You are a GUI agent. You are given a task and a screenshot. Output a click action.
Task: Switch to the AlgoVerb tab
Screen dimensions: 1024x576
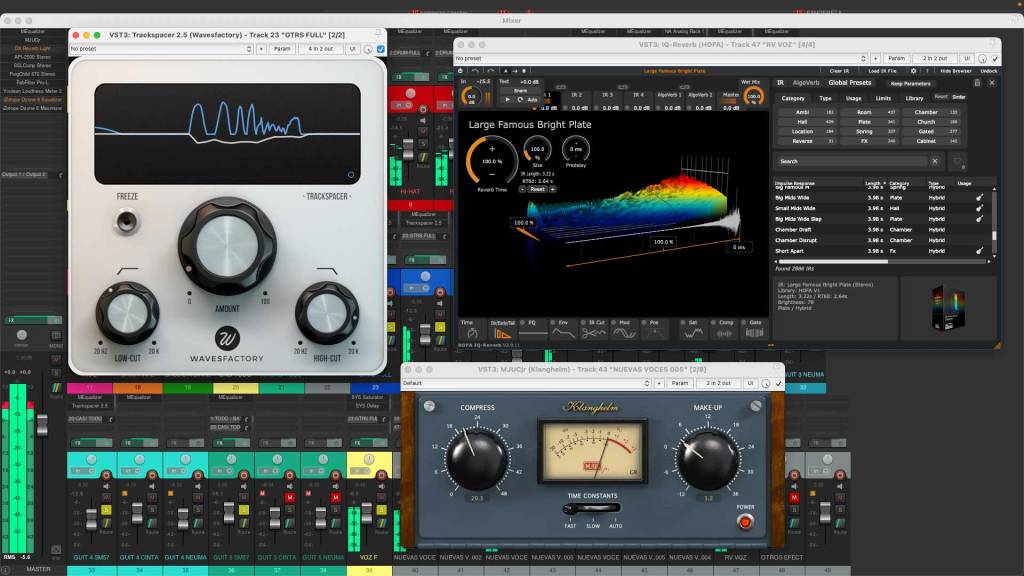[x=804, y=83]
